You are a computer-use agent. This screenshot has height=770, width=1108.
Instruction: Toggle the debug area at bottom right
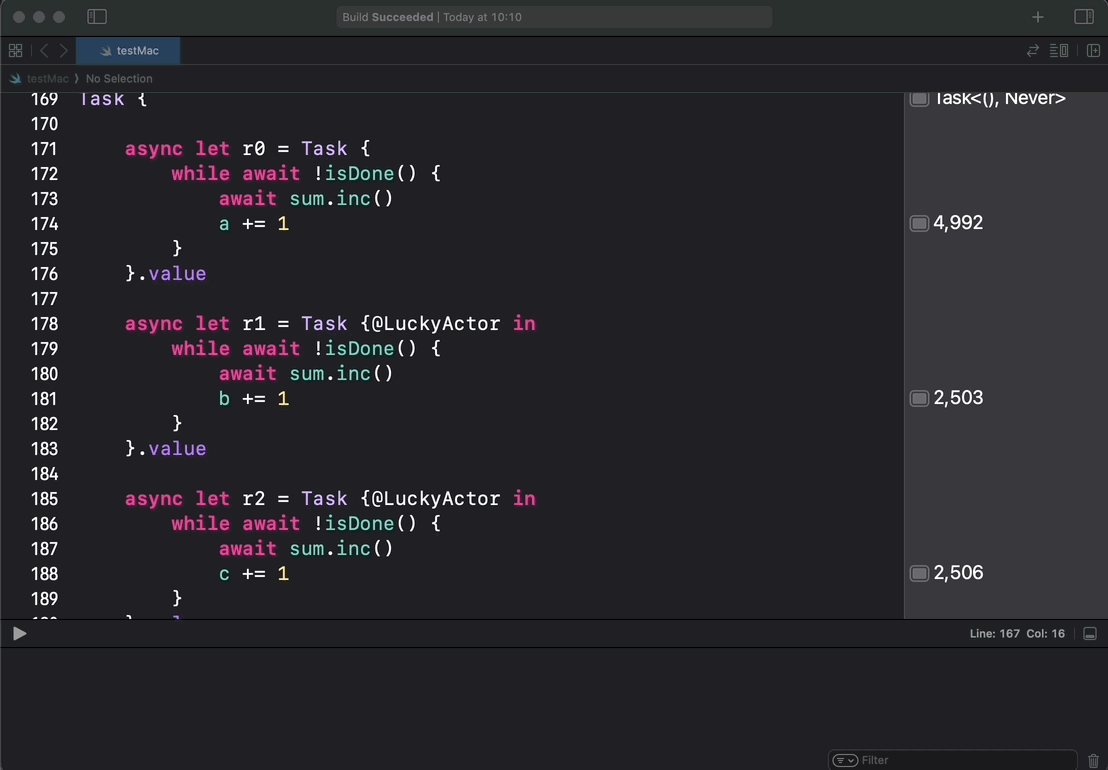coord(1090,634)
